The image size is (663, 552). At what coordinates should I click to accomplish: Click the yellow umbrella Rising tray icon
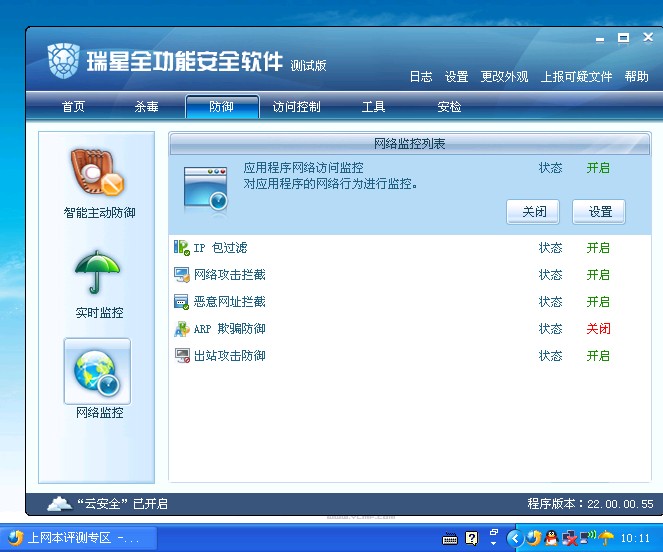[x=606, y=538]
